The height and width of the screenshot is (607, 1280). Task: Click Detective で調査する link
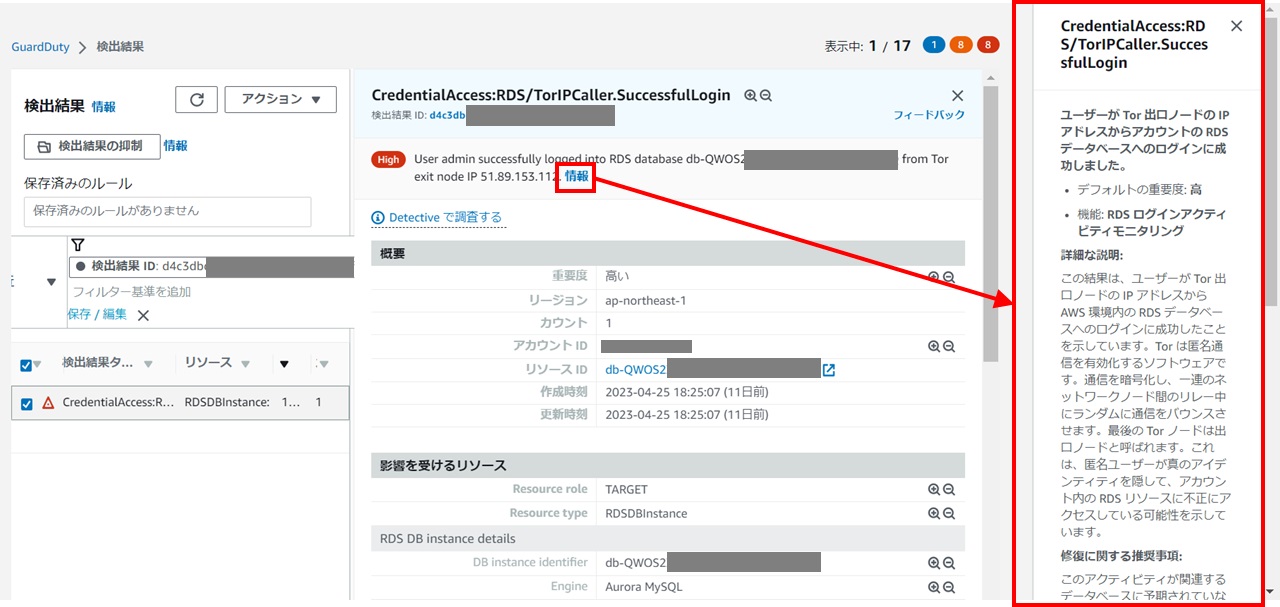437,217
